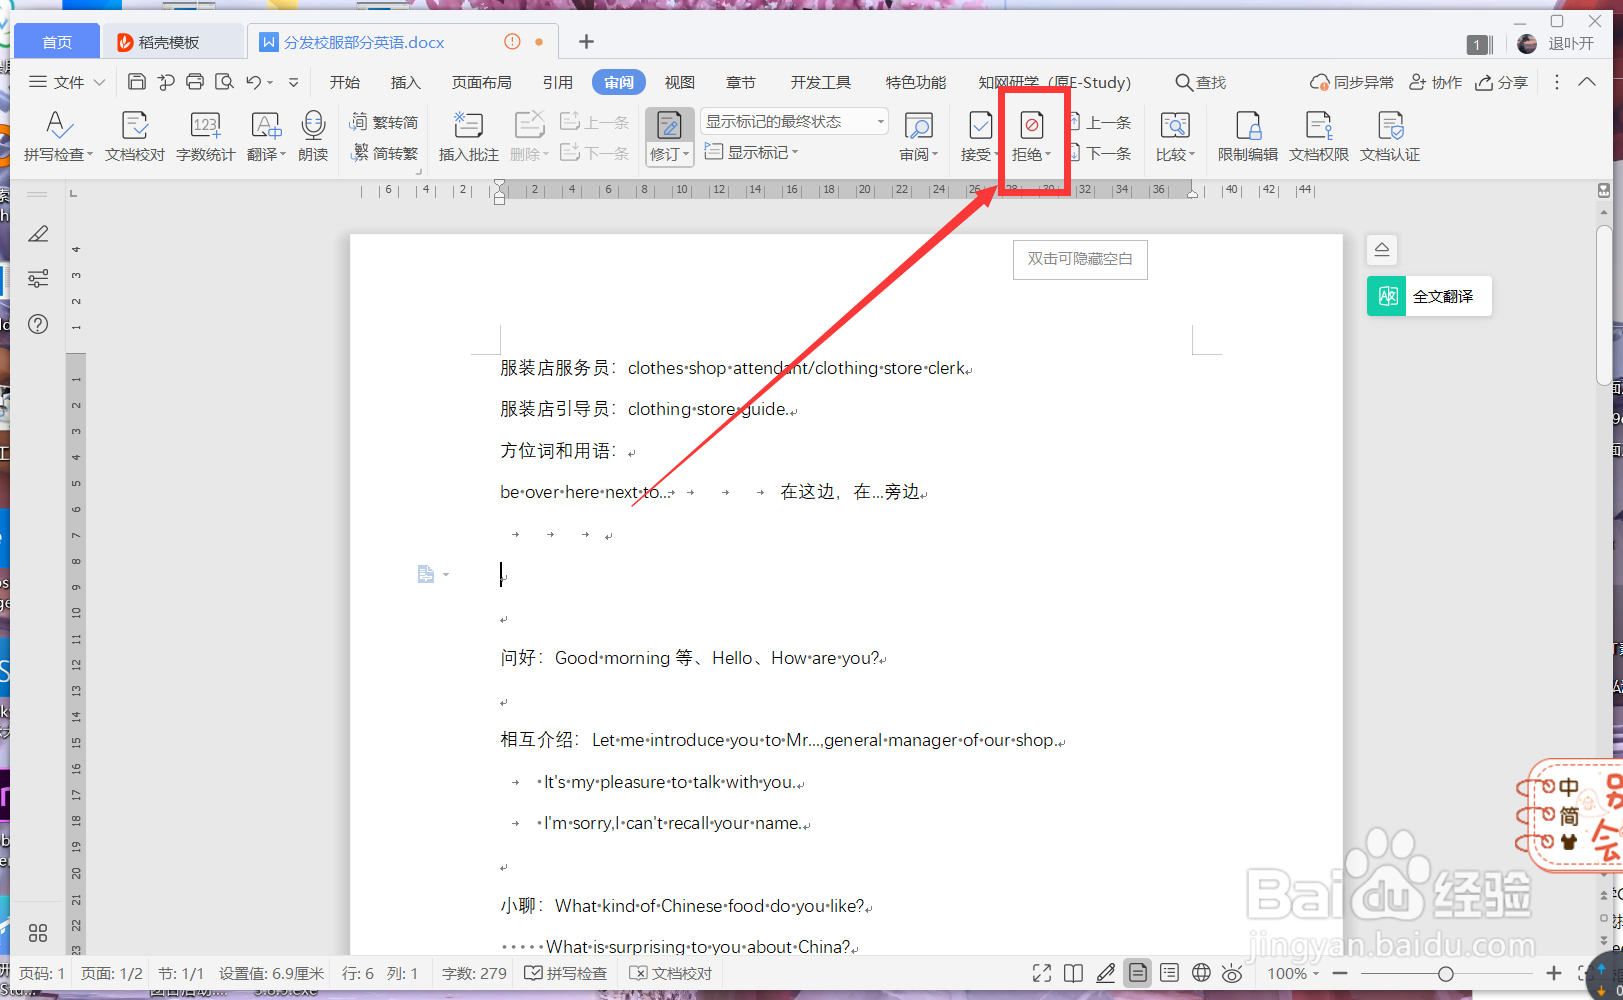Image resolution: width=1623 pixels, height=1000 pixels.
Task: Enter full screen view from status bar
Action: tap(1042, 973)
